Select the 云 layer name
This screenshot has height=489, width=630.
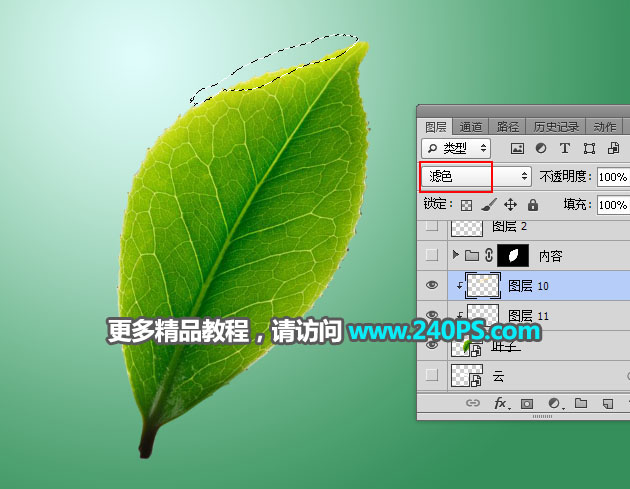coord(498,376)
